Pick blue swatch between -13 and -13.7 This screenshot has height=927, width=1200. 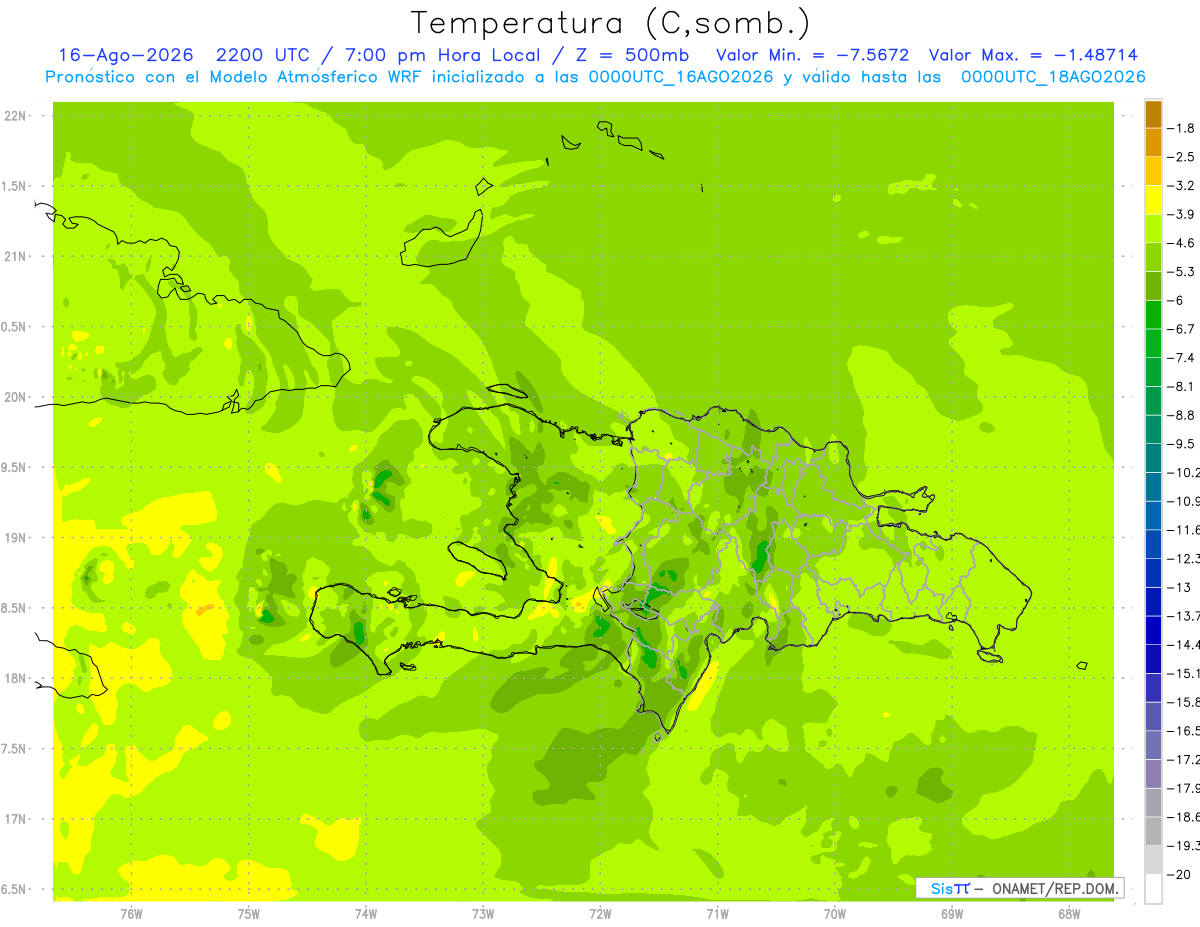pos(1153,601)
